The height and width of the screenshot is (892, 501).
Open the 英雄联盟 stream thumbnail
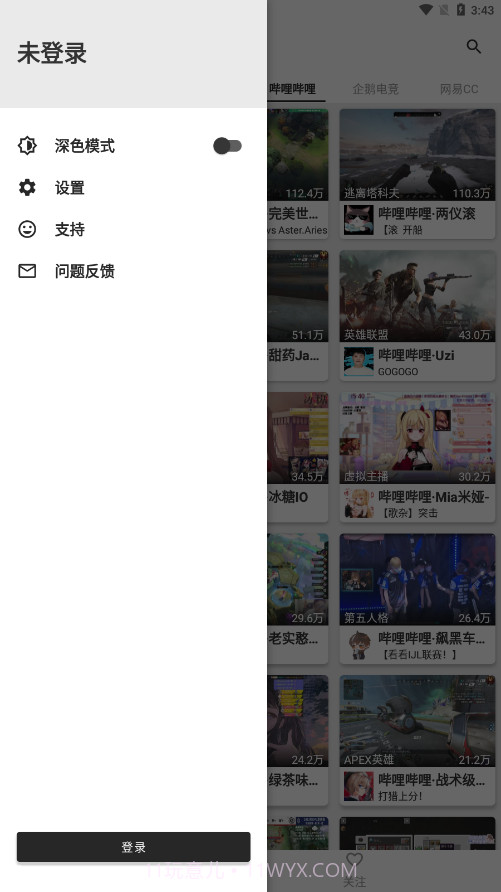pos(417,296)
